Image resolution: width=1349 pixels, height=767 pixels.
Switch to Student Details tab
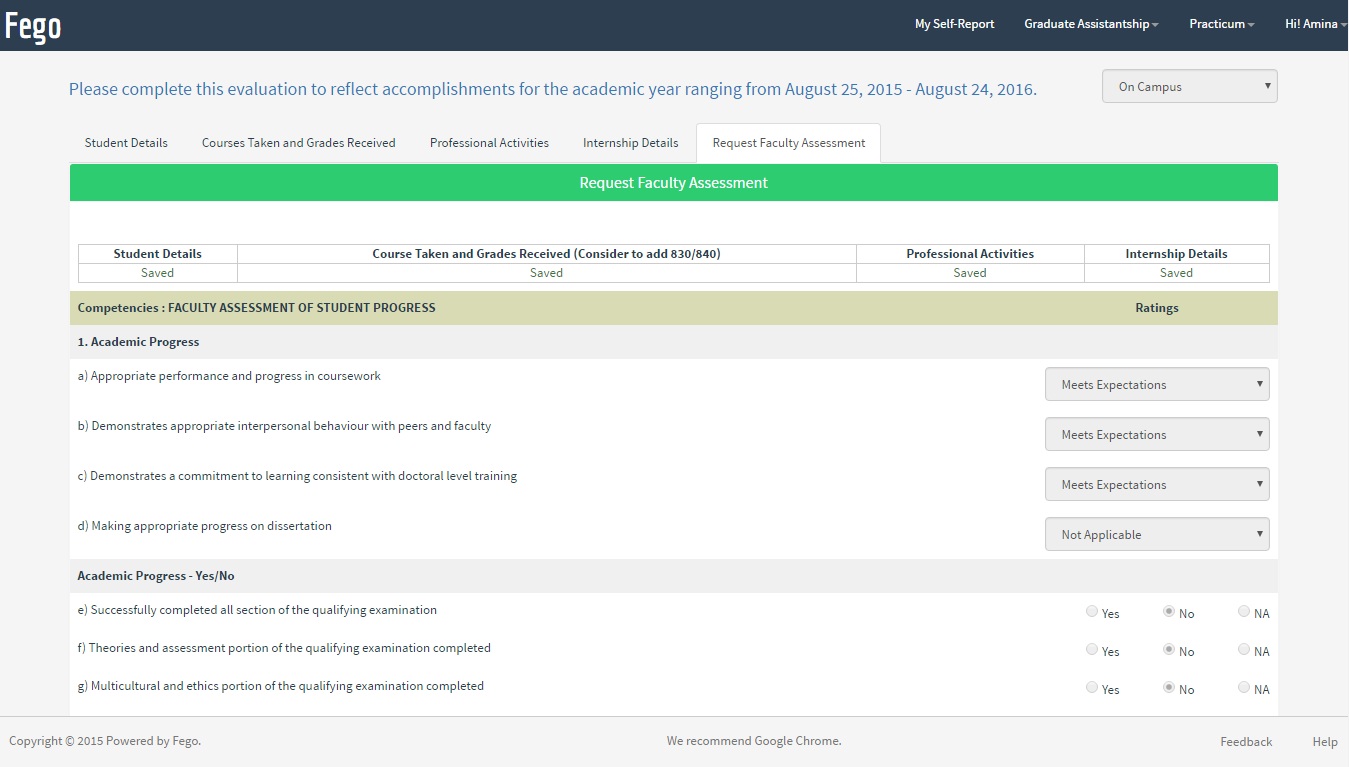tap(126, 143)
